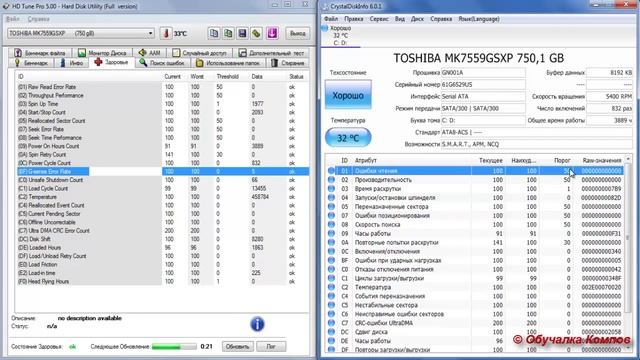640x360 pixels.
Task: Click the green tag options icon in HD Tune
Action: click(x=256, y=33)
